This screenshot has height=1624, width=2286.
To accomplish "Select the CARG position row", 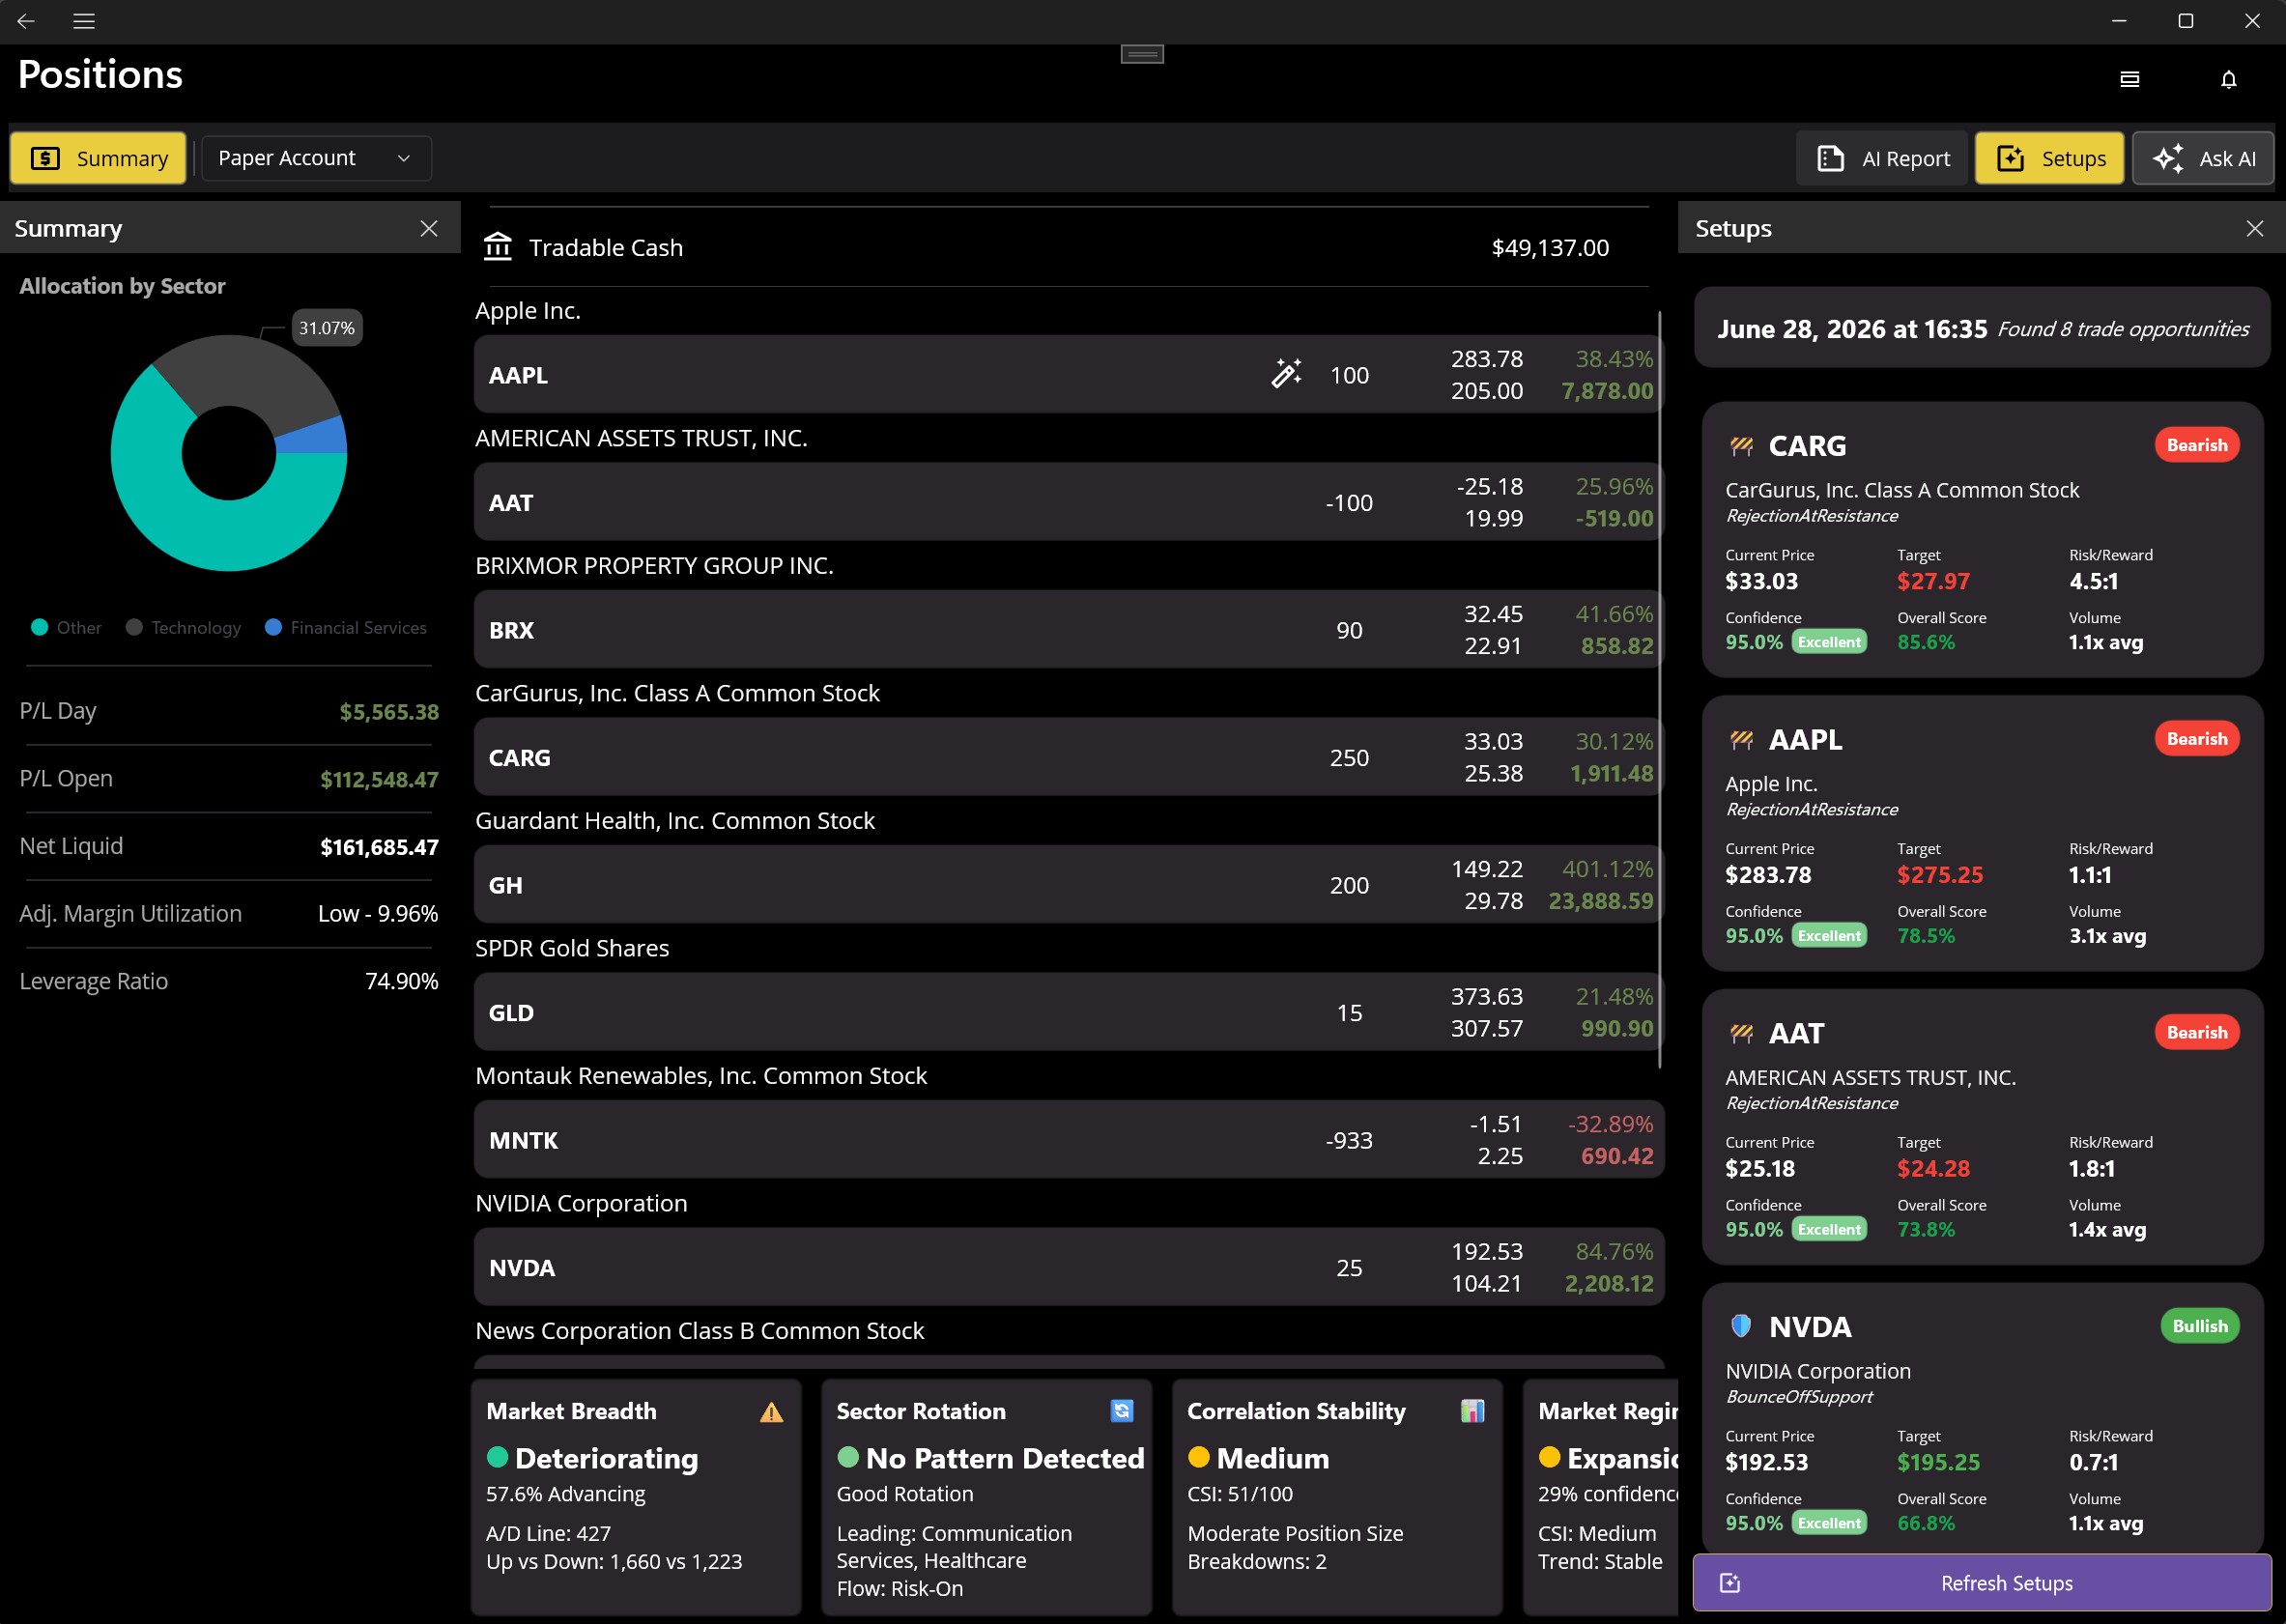I will pyautogui.click(x=1069, y=757).
